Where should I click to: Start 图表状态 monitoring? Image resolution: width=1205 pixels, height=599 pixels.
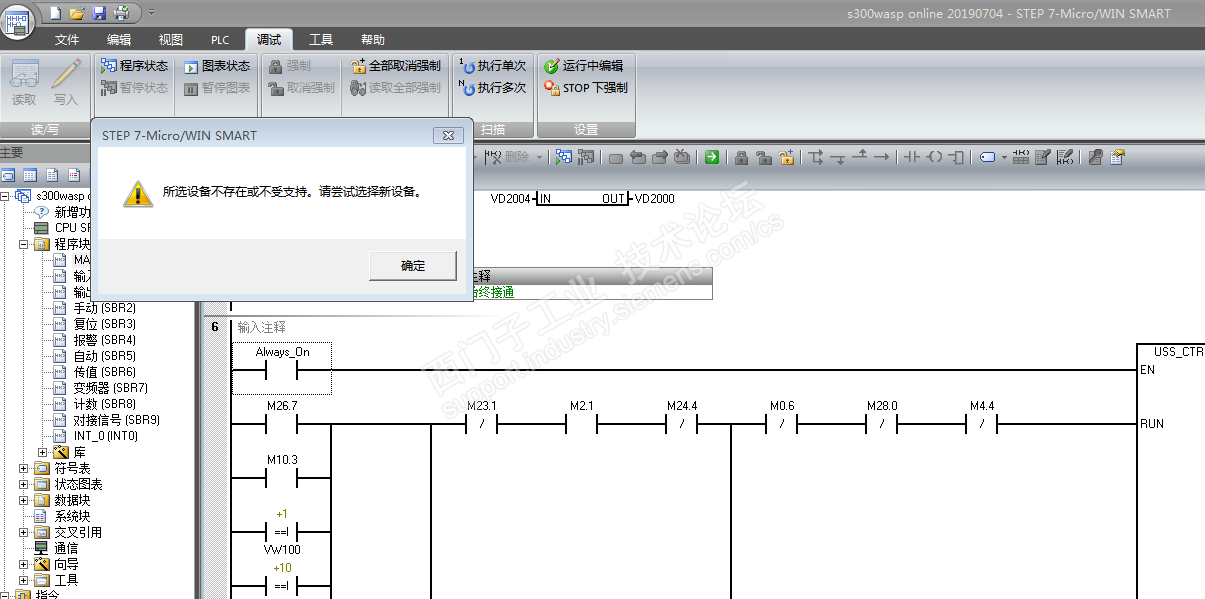pyautogui.click(x=217, y=66)
